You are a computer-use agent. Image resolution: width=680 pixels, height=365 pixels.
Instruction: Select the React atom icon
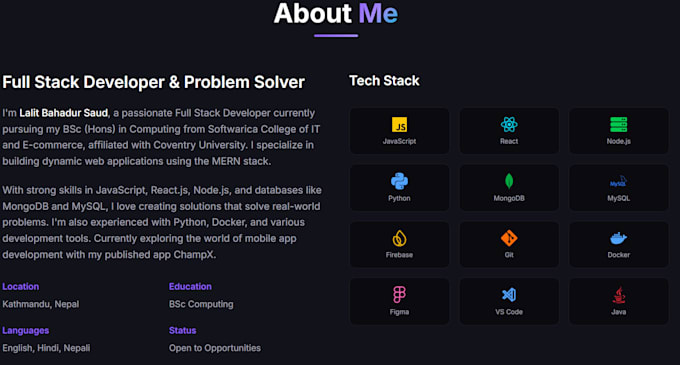coord(509,125)
